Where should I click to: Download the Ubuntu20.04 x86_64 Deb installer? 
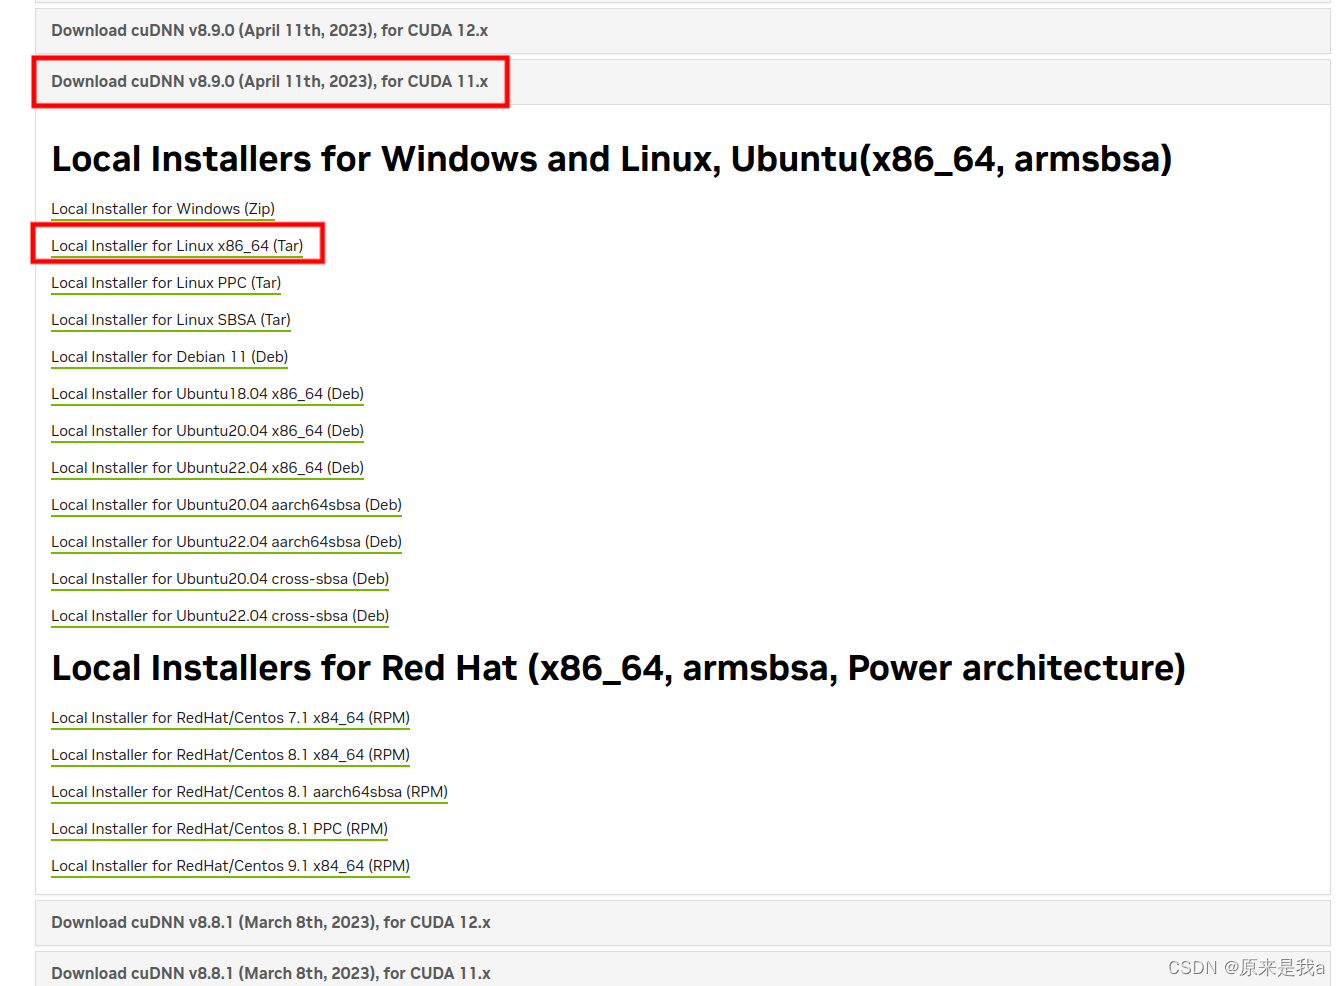tap(207, 431)
